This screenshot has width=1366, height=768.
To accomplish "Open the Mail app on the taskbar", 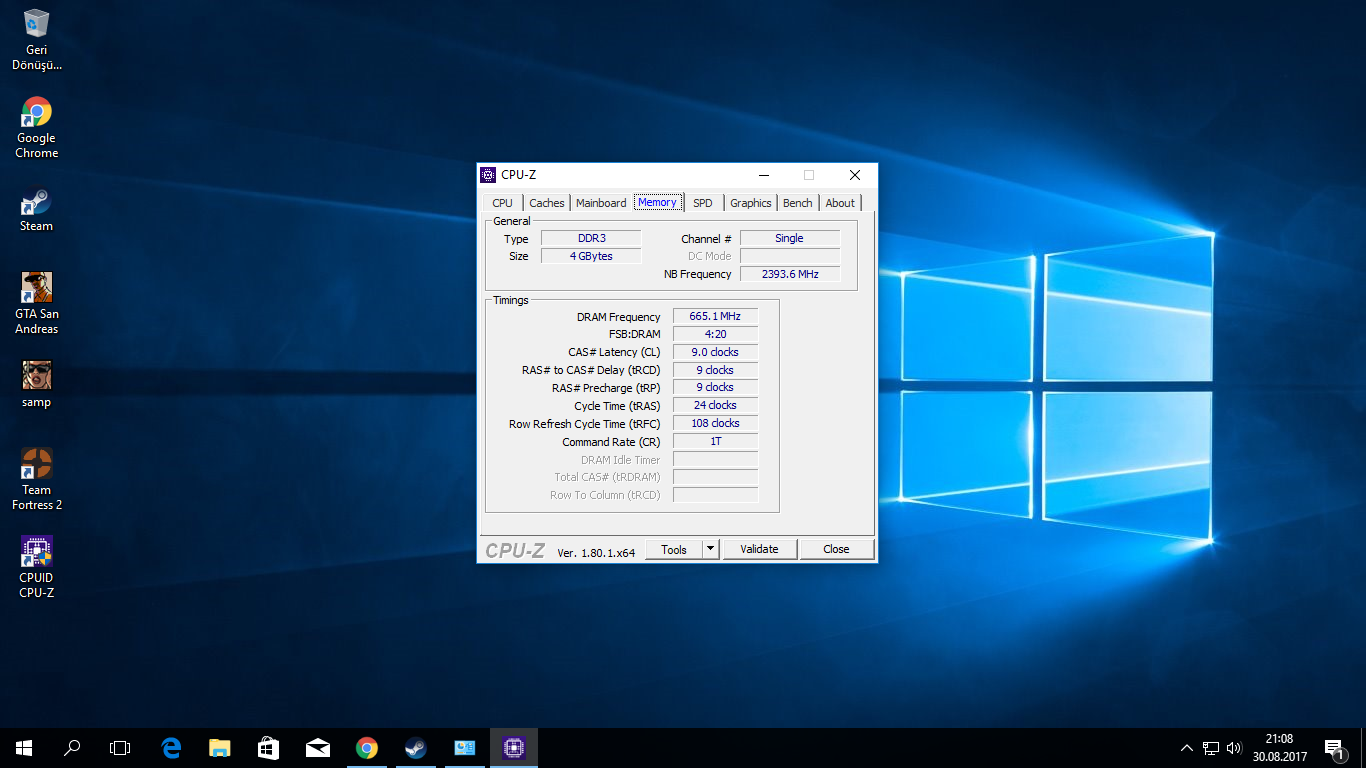I will point(318,747).
